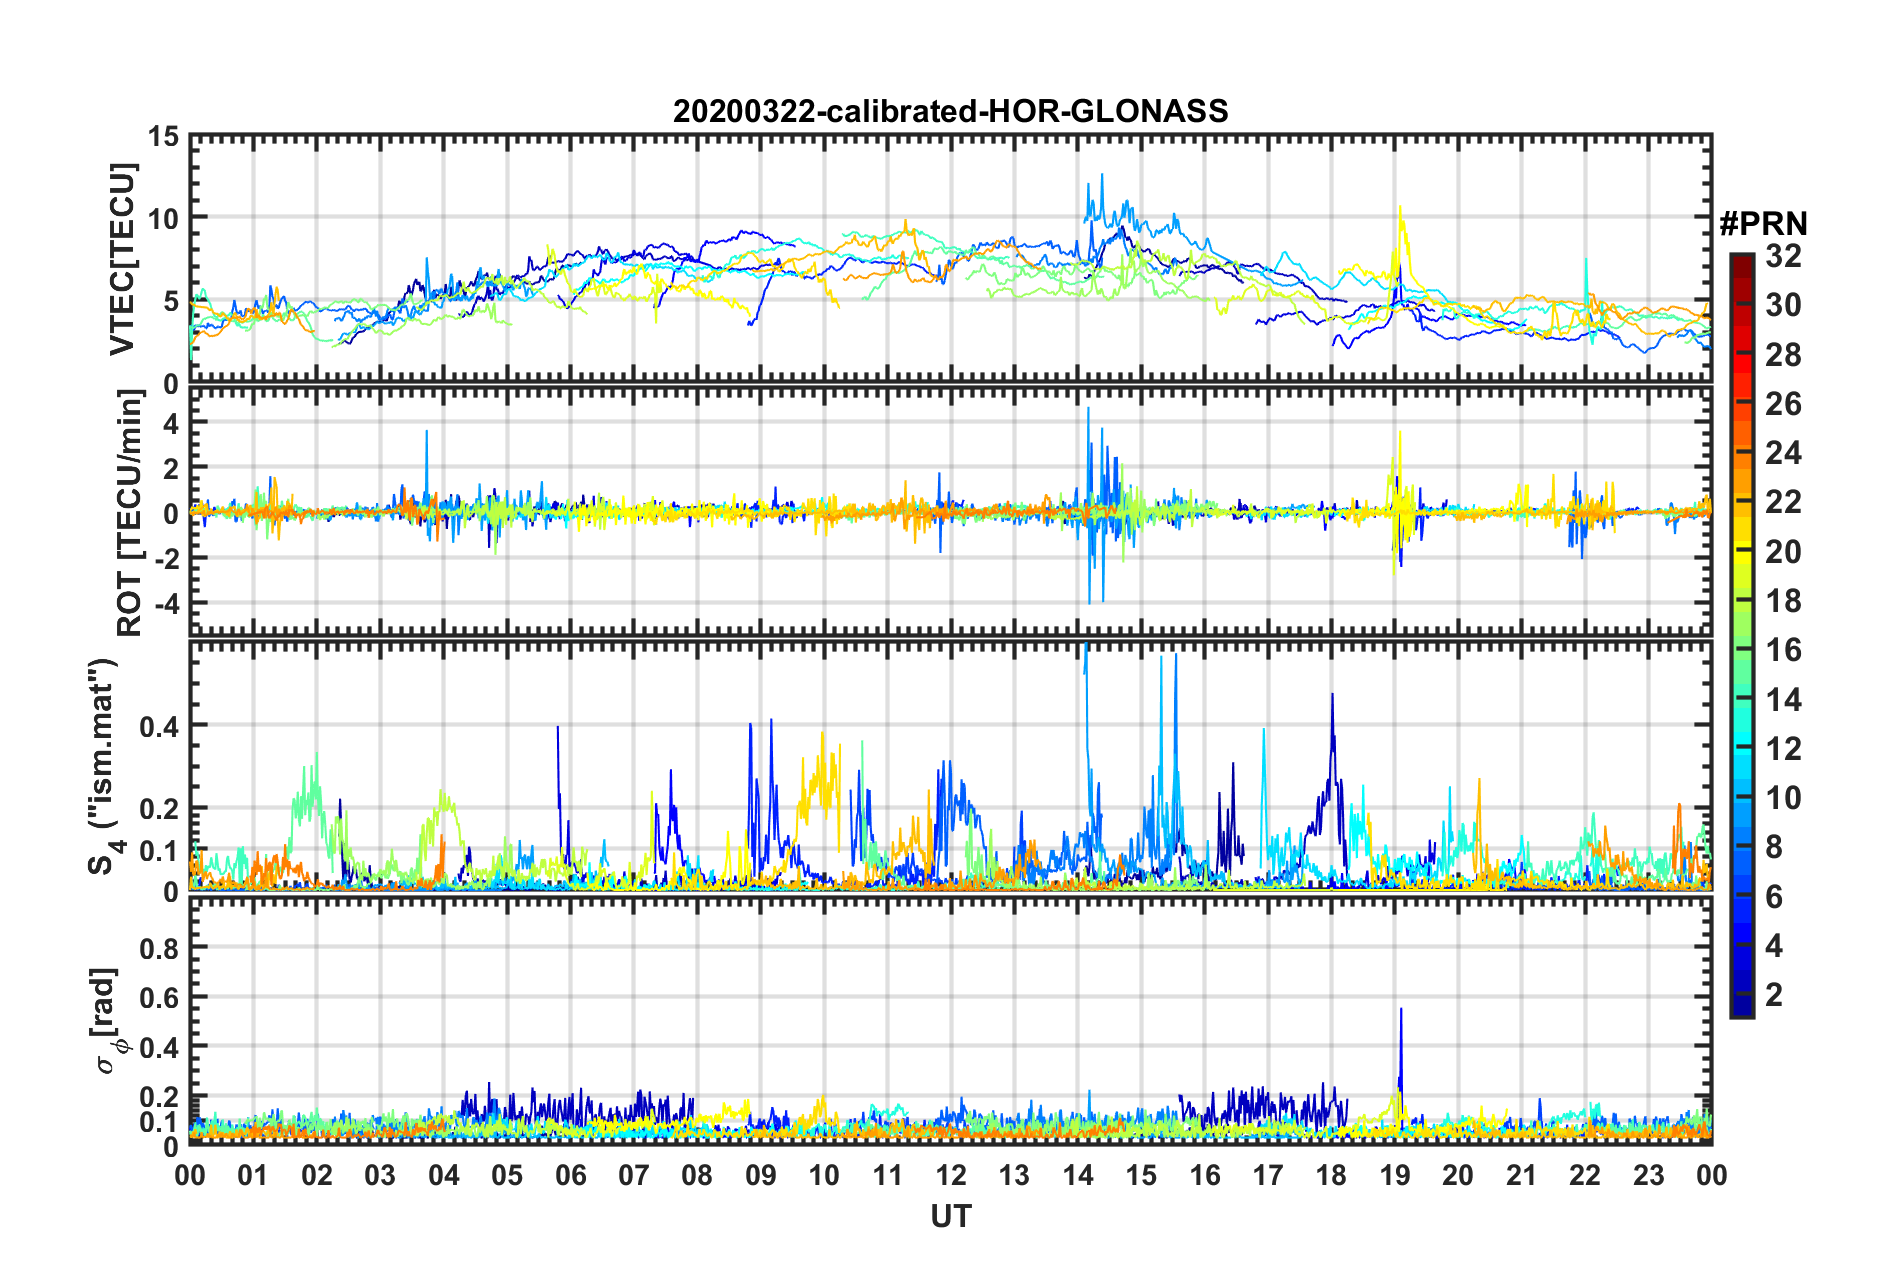This screenshot has width=1902, height=1272.
Task: Click the "6" label on the colorbar
Action: point(1774,897)
